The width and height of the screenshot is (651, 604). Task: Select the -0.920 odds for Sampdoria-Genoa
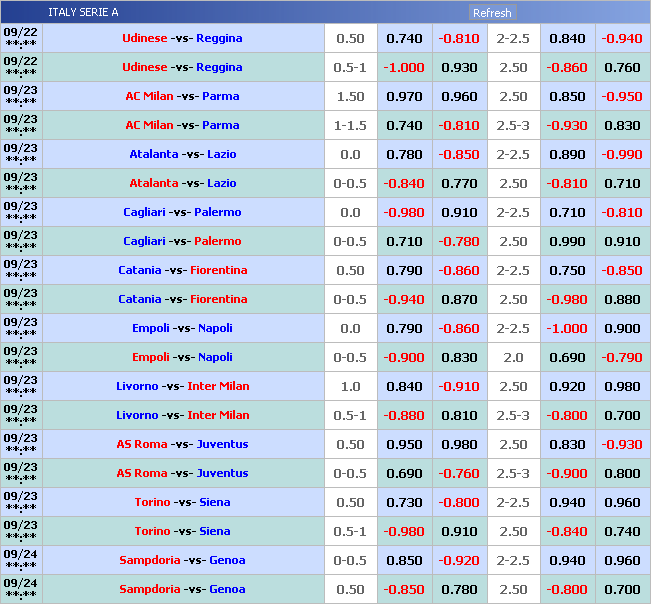pos(459,561)
